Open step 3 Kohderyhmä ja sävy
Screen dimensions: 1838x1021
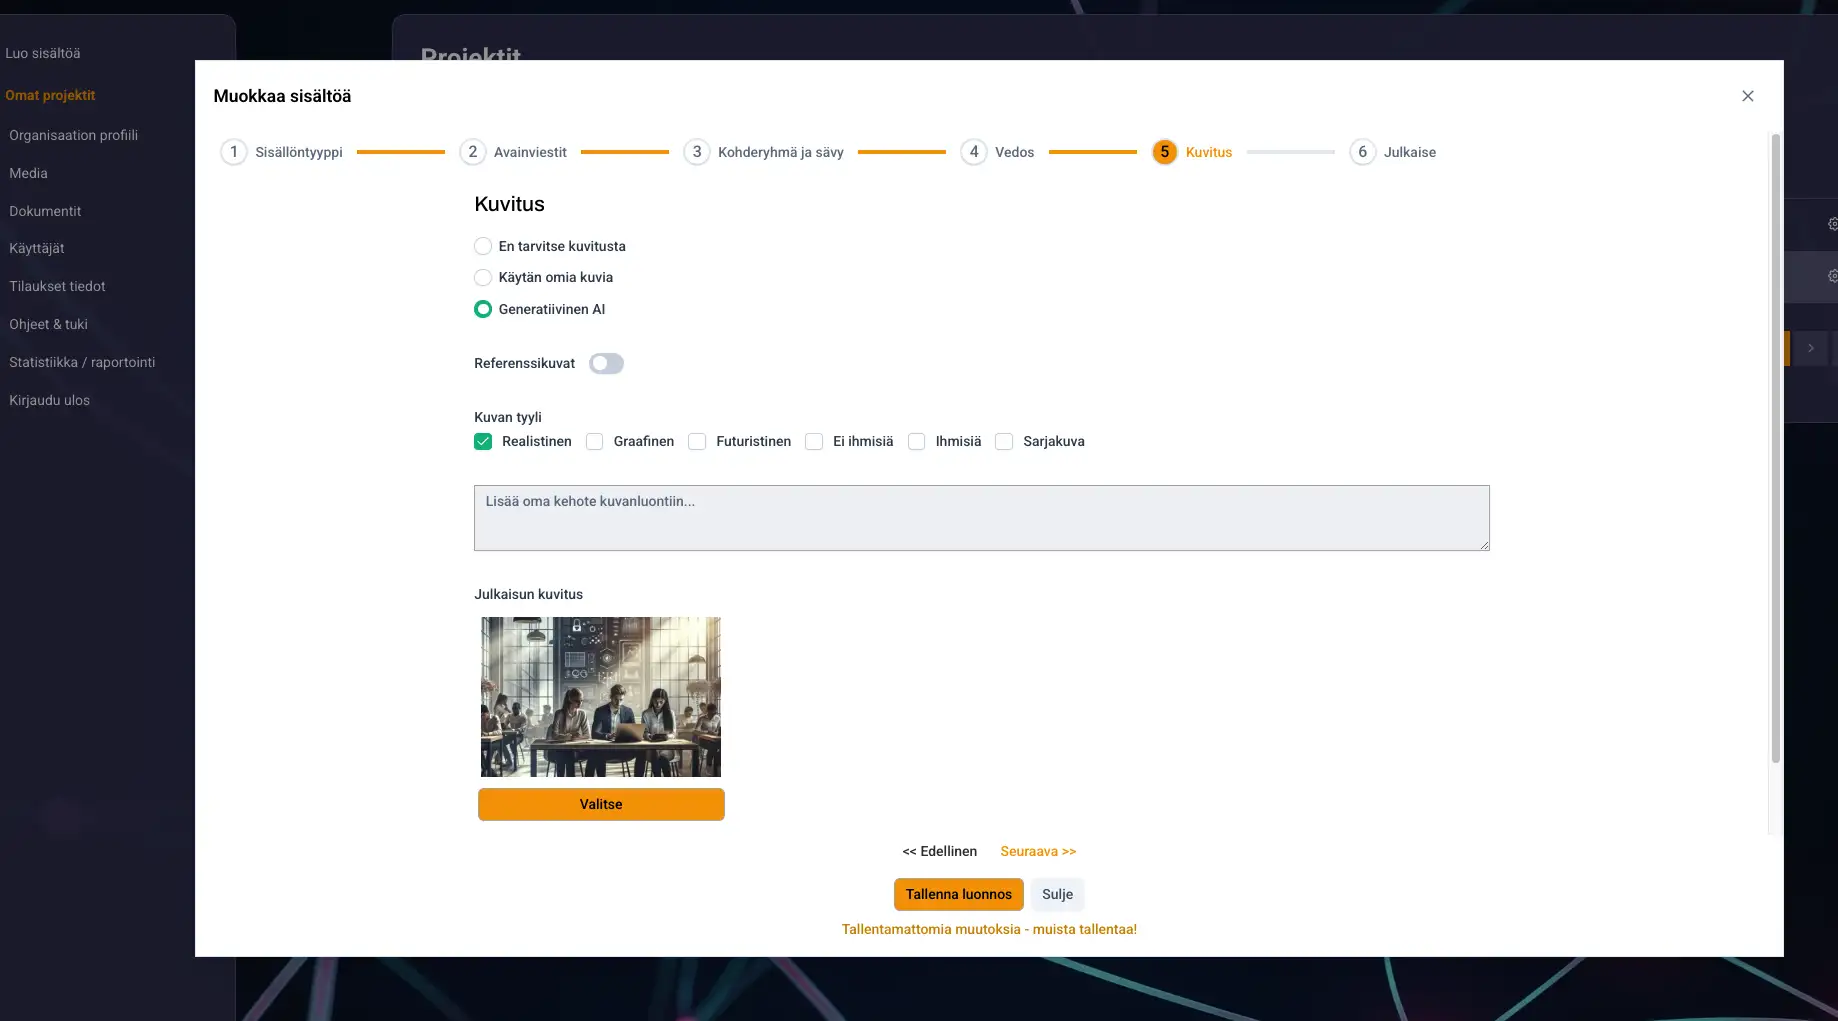(697, 152)
